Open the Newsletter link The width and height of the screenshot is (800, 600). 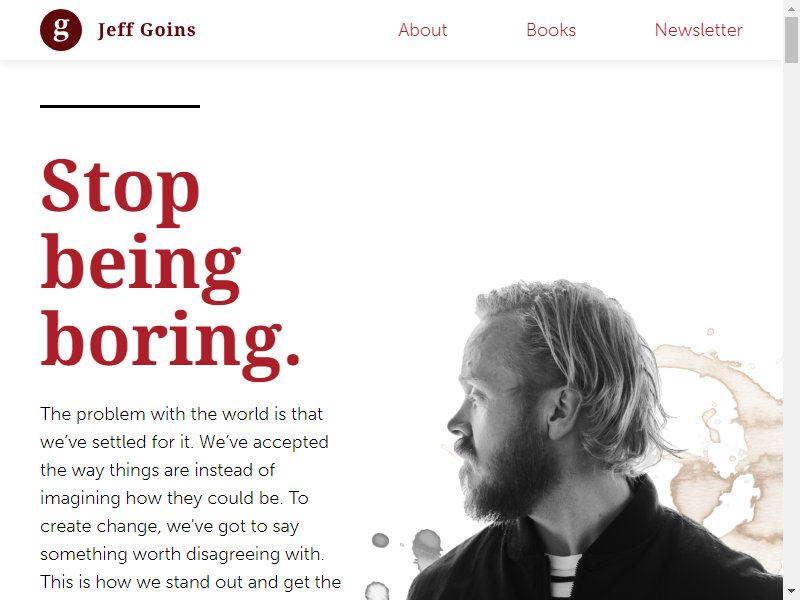(x=698, y=30)
